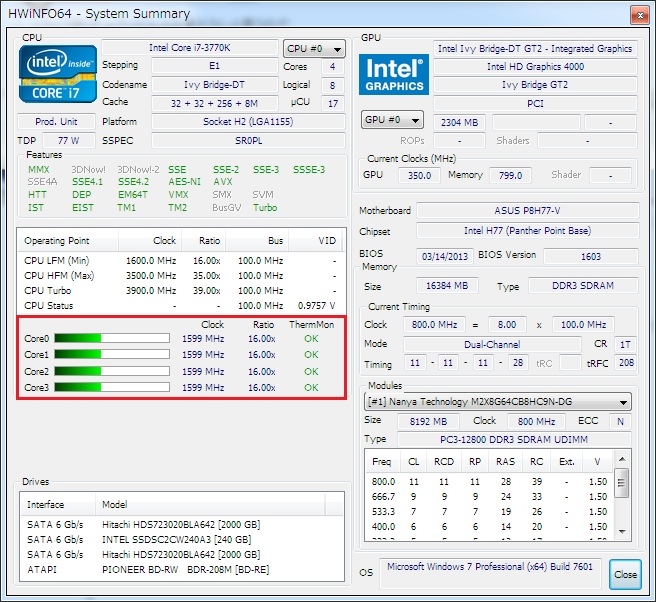The width and height of the screenshot is (656, 602).
Task: Click the 16384 MB memory size field
Action: [x=447, y=286]
